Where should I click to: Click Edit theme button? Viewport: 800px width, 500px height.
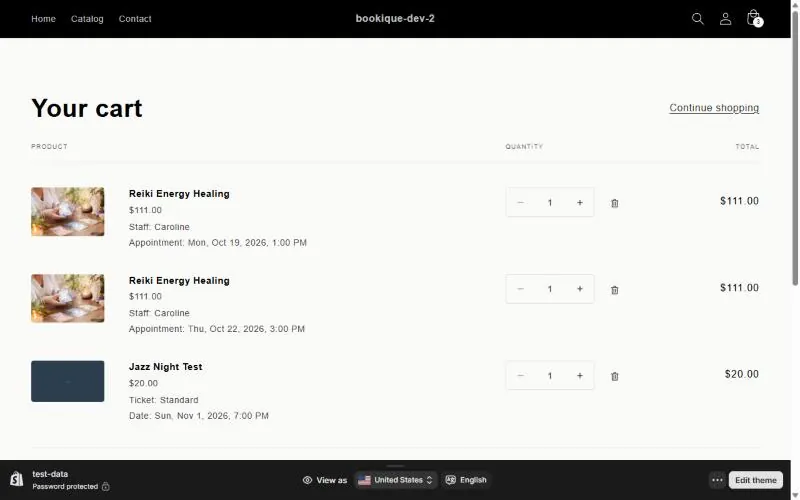click(756, 480)
